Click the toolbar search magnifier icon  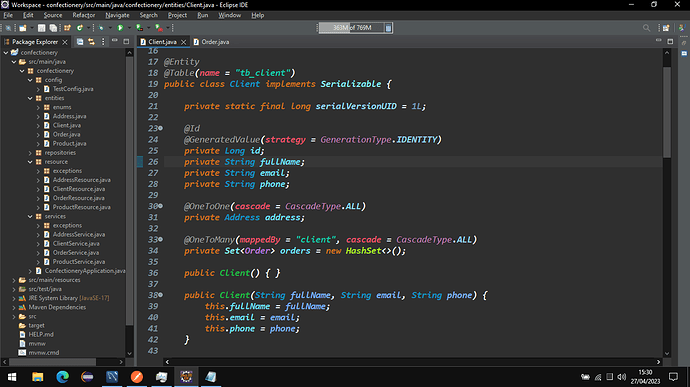coord(646,28)
